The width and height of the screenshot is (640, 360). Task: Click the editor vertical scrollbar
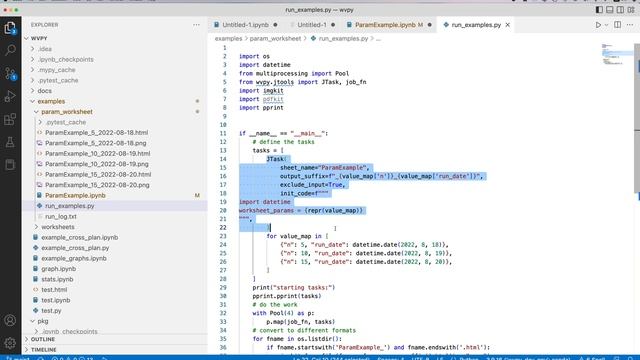[637, 118]
